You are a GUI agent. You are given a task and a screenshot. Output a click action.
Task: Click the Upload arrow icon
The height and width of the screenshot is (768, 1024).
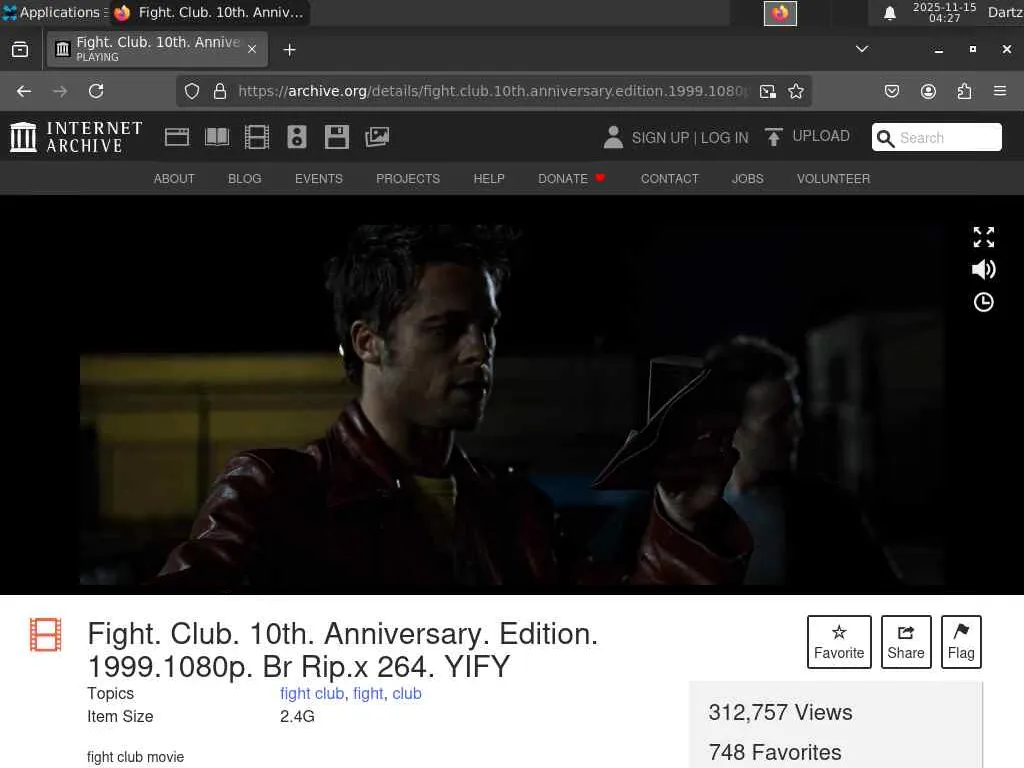point(773,137)
